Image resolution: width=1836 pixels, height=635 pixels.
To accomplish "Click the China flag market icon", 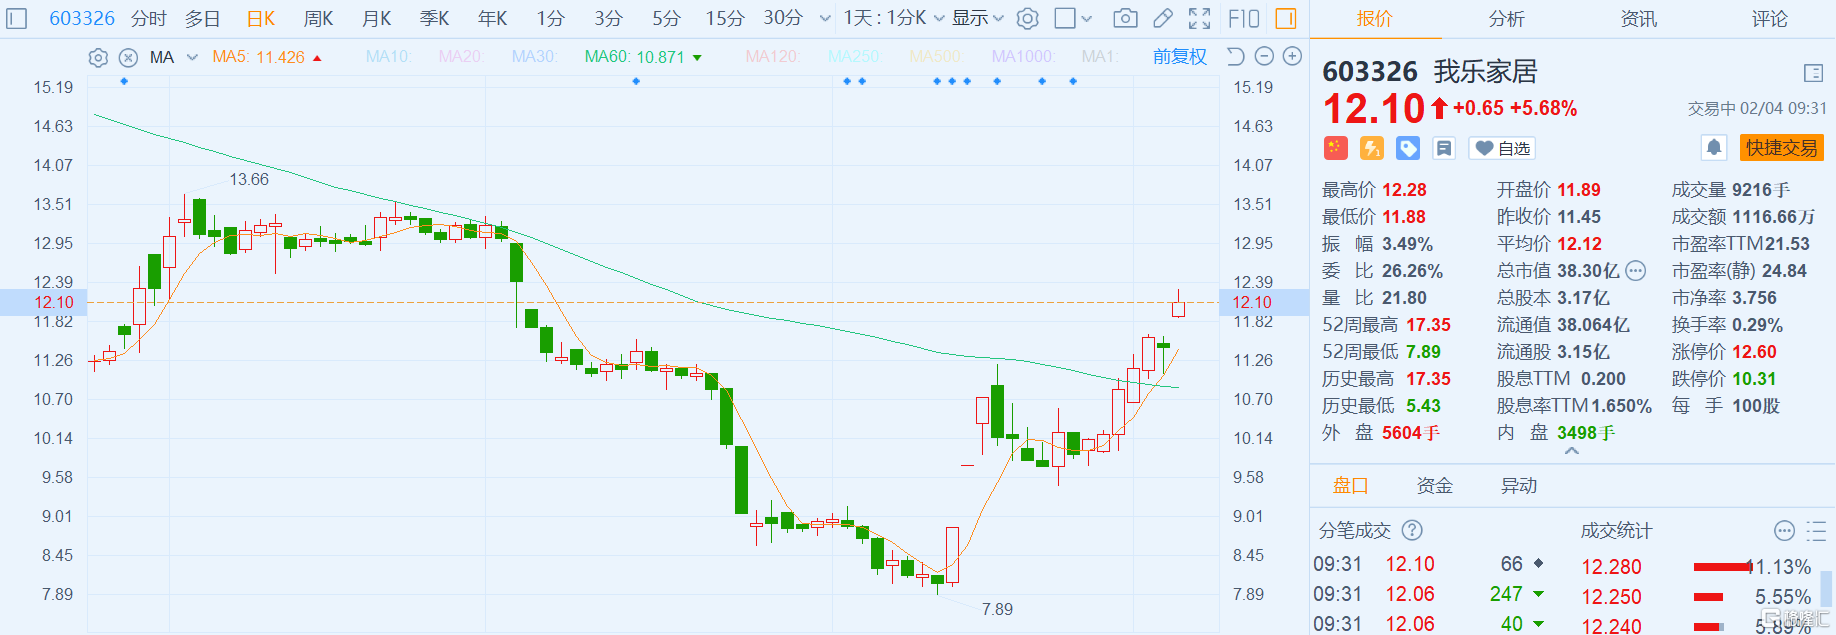I will 1335,148.
